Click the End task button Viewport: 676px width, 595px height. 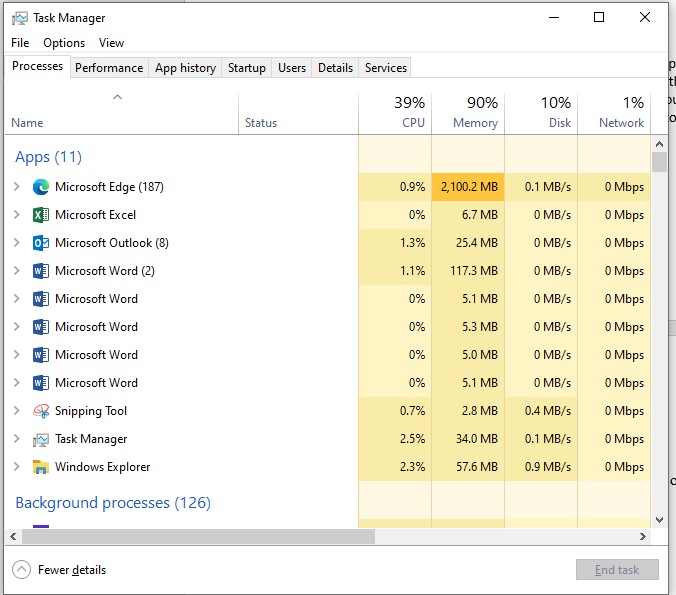tap(617, 570)
